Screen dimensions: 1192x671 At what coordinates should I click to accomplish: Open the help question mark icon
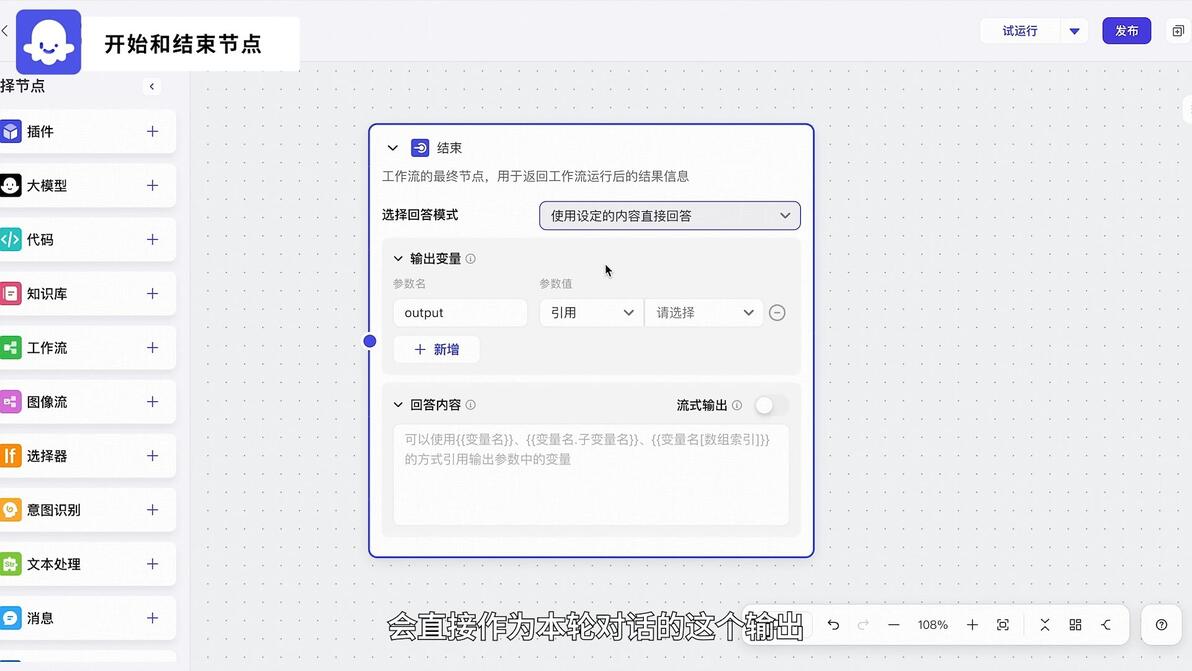1161,625
